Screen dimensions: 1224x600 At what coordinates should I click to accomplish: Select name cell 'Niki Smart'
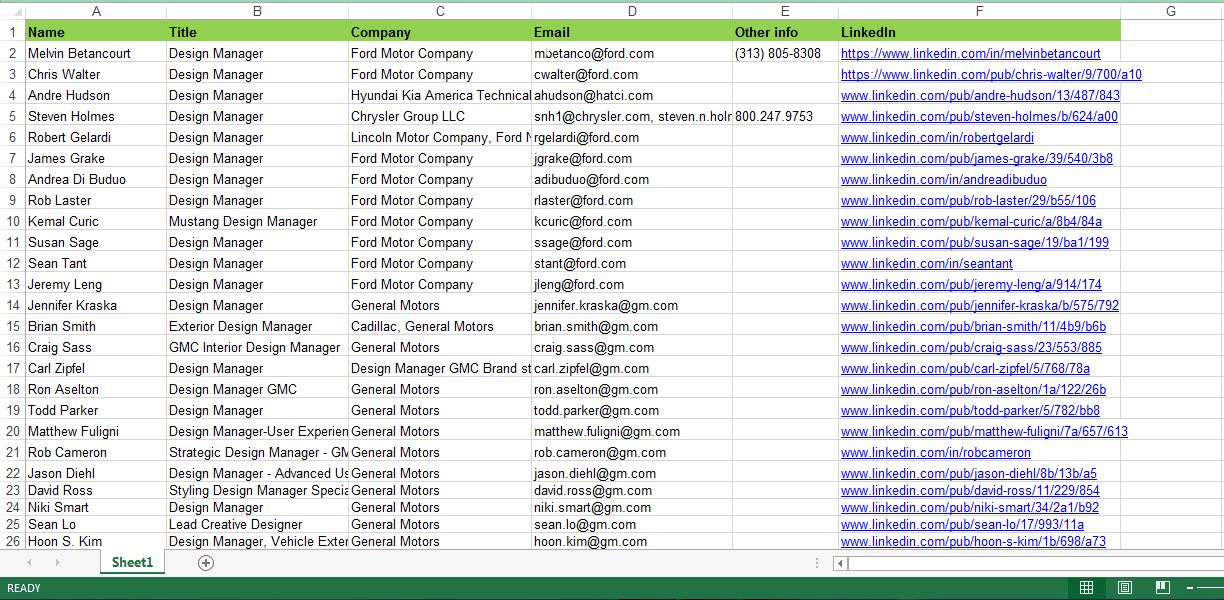(x=96, y=507)
